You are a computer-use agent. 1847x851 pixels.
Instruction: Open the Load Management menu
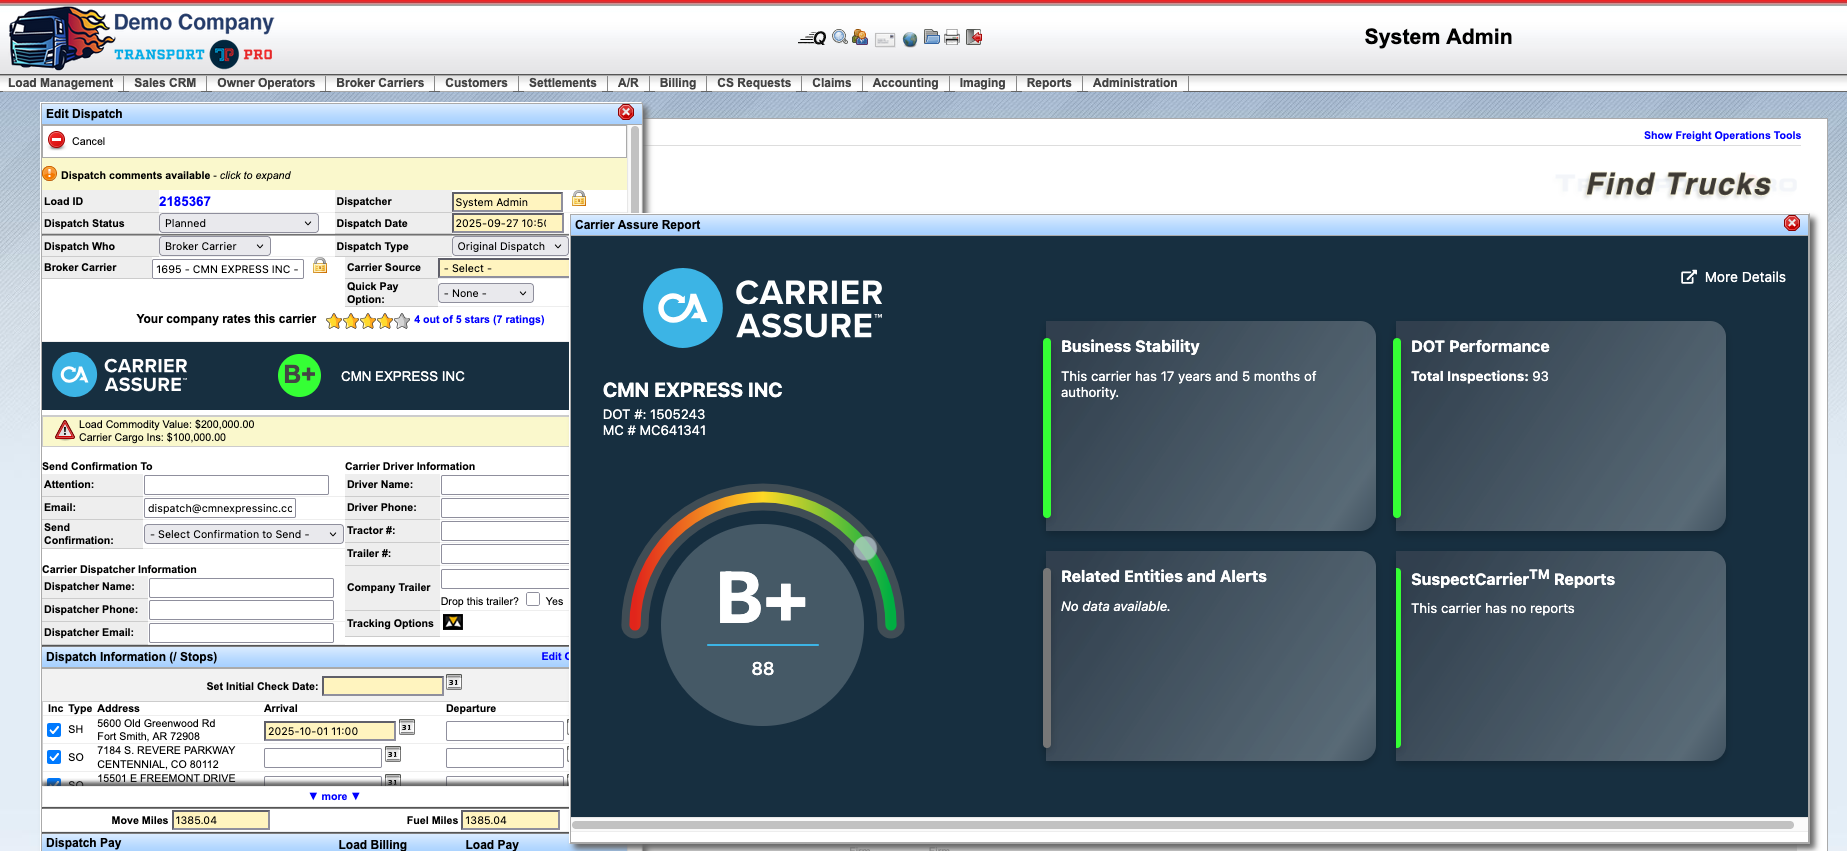click(x=61, y=83)
